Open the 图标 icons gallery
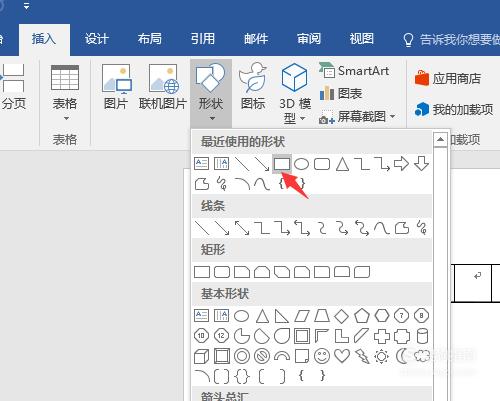 253,87
